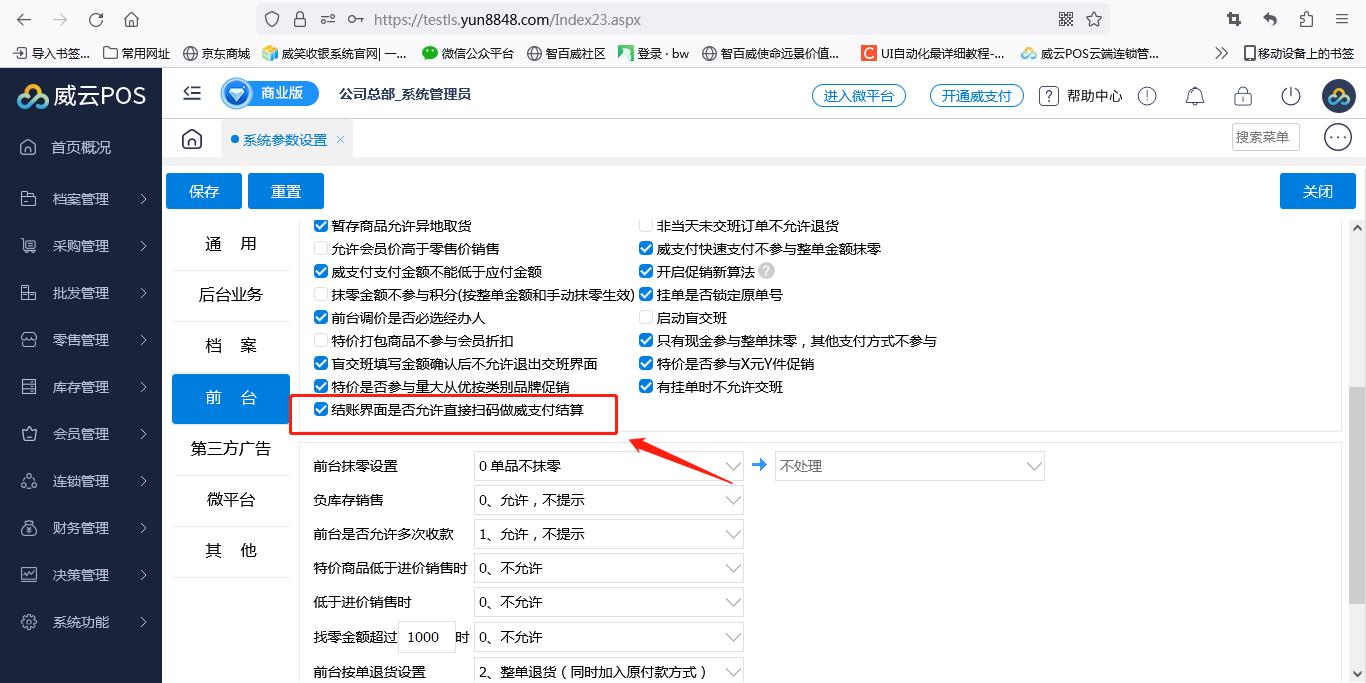Click the 搜索菜单 search field
This screenshot has width=1366, height=683.
[x=1264, y=137]
